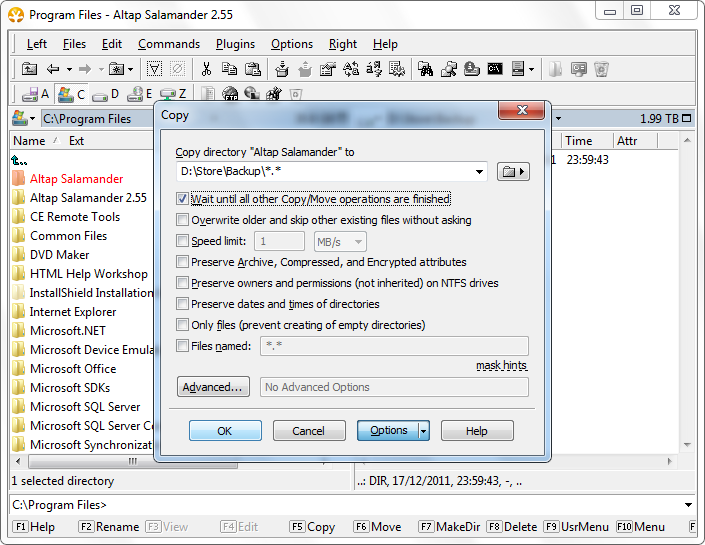Click the FTP client globe icon
705x545 pixels.
click(x=230, y=94)
